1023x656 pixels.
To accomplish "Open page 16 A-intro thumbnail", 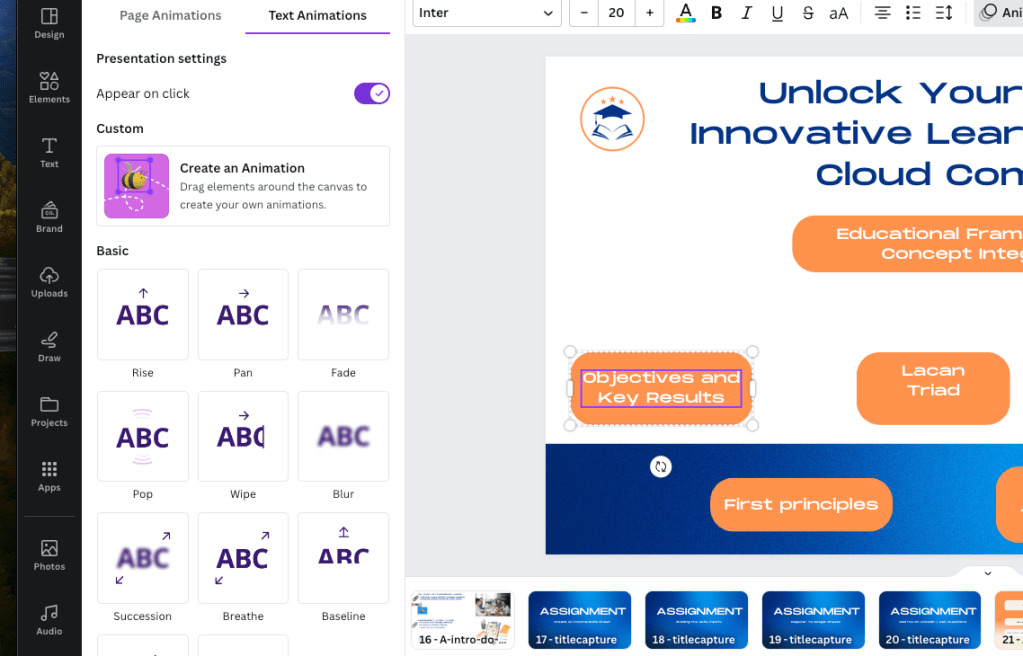I will coord(463,620).
